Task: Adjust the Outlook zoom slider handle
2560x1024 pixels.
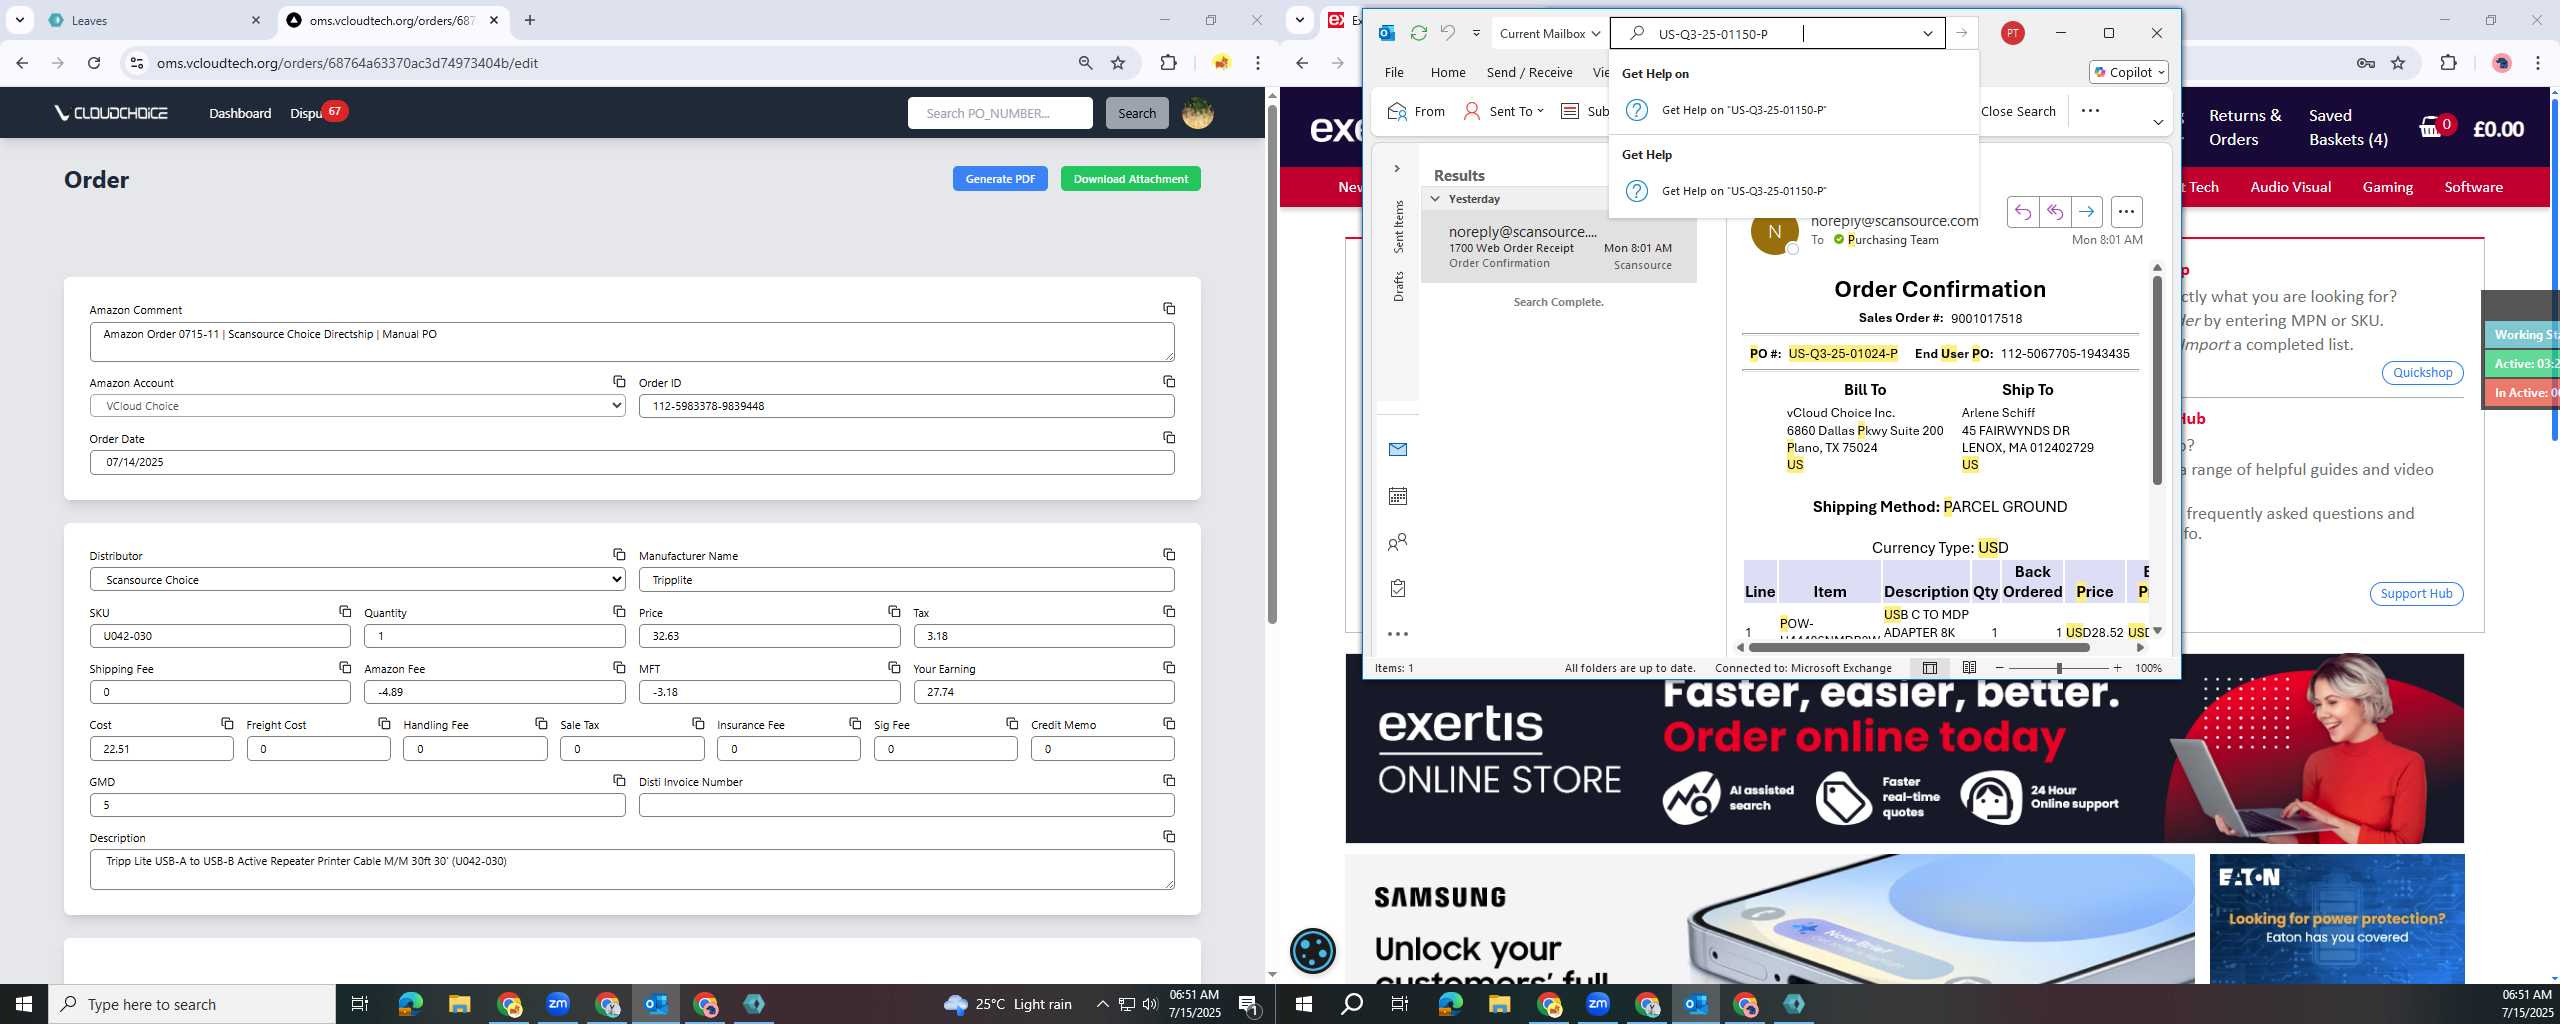Action: [2058, 668]
